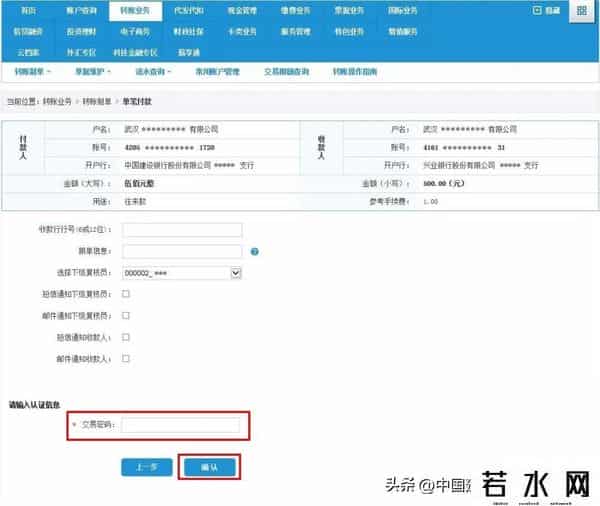
Task: Open the 选择下级复核员 dropdown
Action: pos(181,272)
